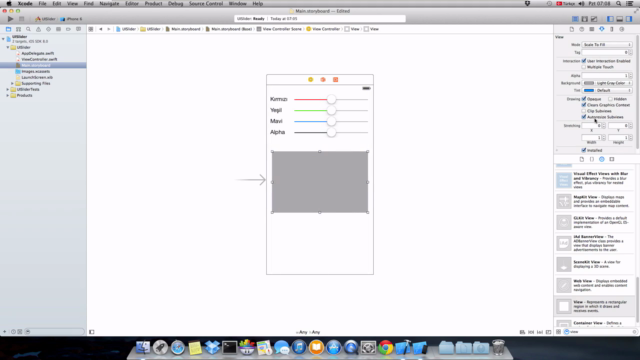Open Chrome from the Dock

(x=385, y=347)
